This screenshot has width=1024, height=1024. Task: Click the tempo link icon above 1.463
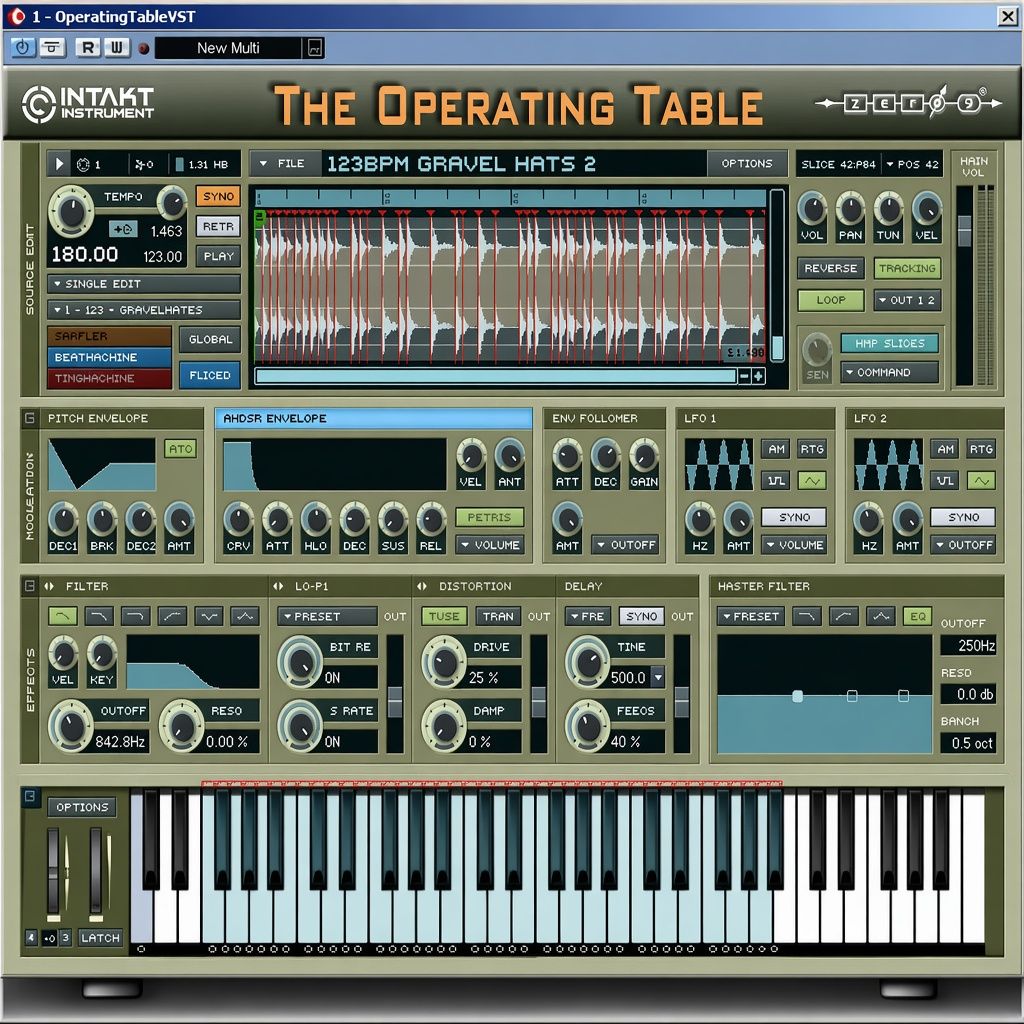(x=123, y=229)
